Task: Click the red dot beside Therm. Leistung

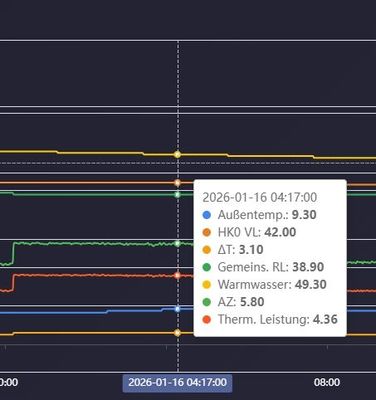Action: click(207, 320)
